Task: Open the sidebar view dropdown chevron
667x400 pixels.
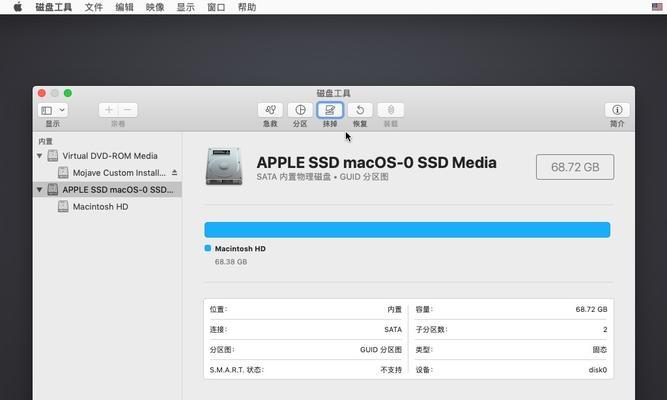Action: coord(62,110)
